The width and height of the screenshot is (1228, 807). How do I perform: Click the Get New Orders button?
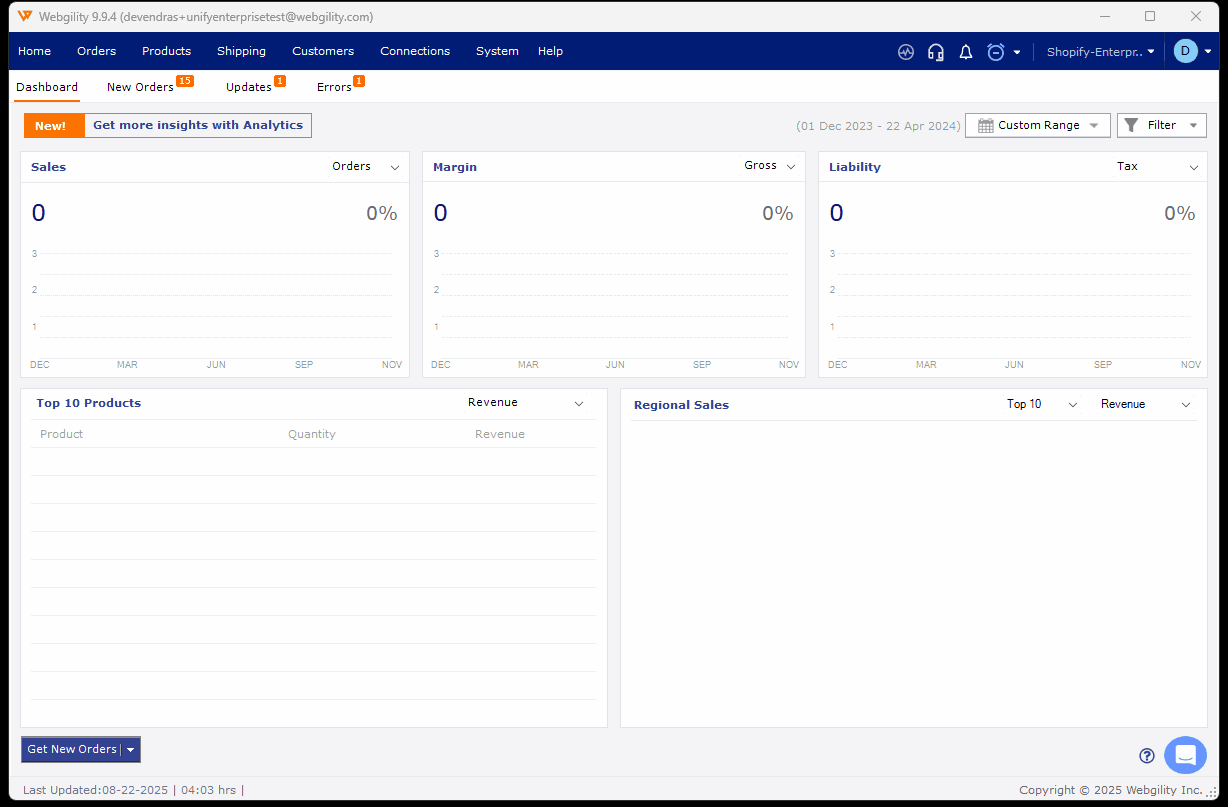click(71, 750)
